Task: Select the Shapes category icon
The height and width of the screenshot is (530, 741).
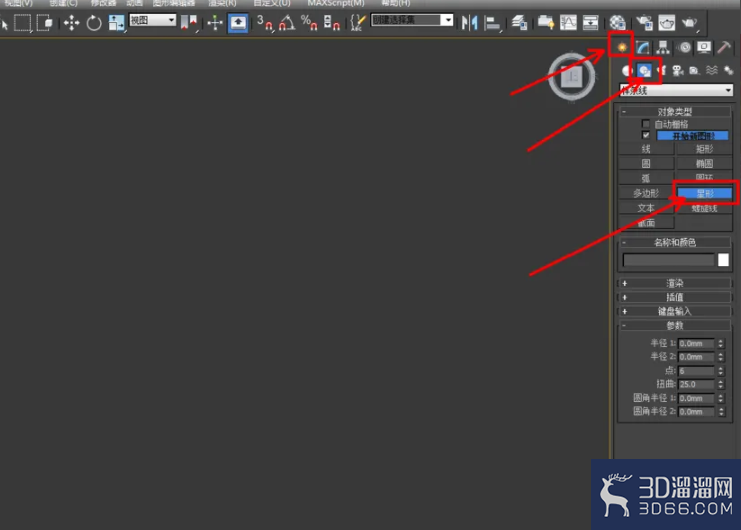Action: 645,71
